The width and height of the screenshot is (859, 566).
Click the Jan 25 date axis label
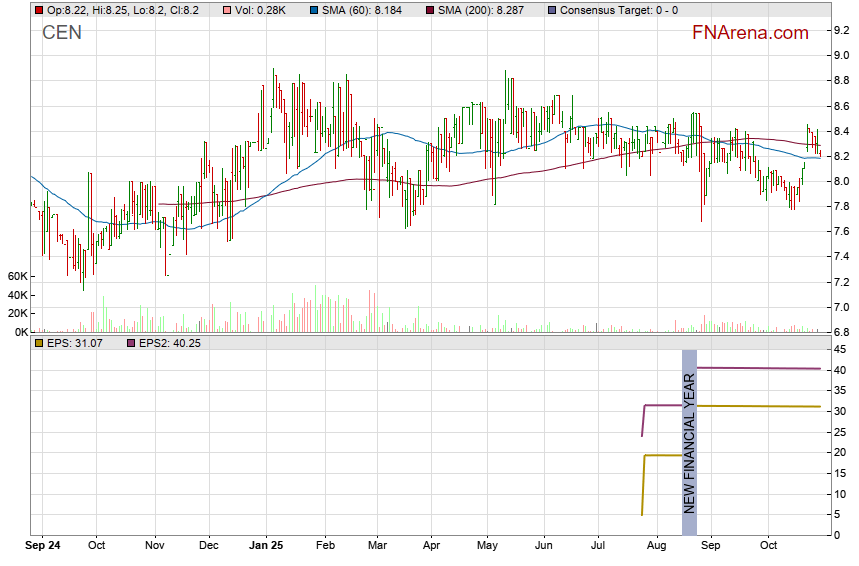point(266,546)
